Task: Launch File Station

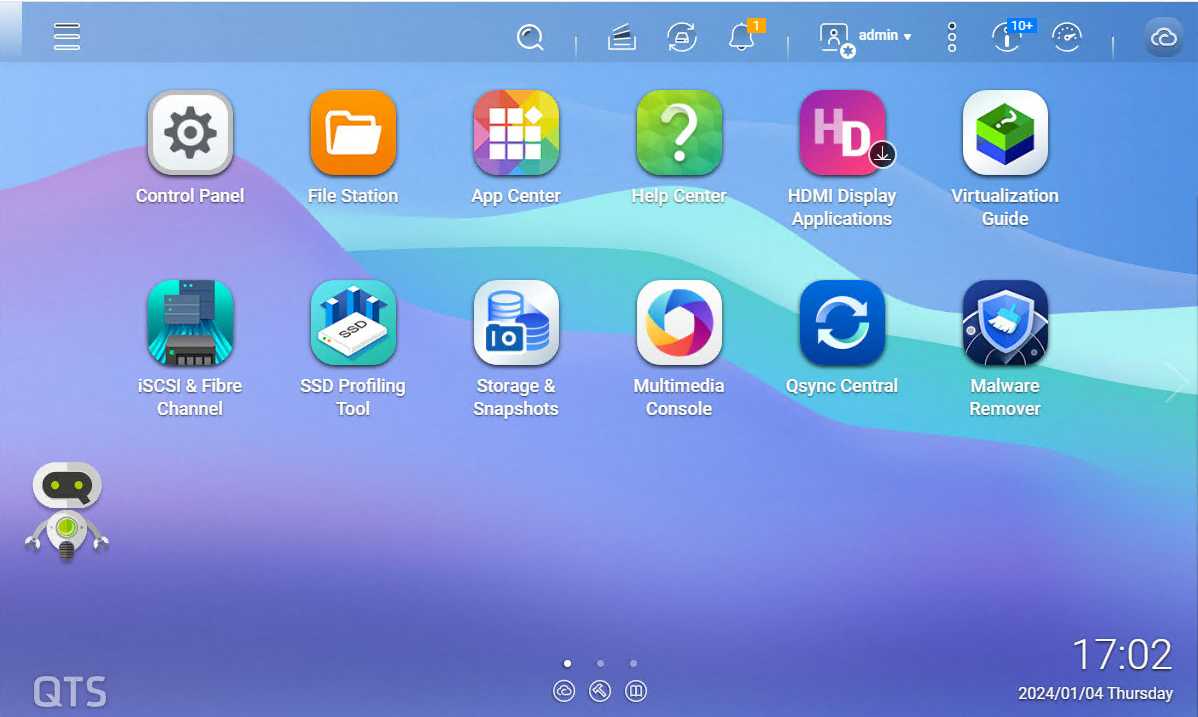Action: pyautogui.click(x=353, y=133)
